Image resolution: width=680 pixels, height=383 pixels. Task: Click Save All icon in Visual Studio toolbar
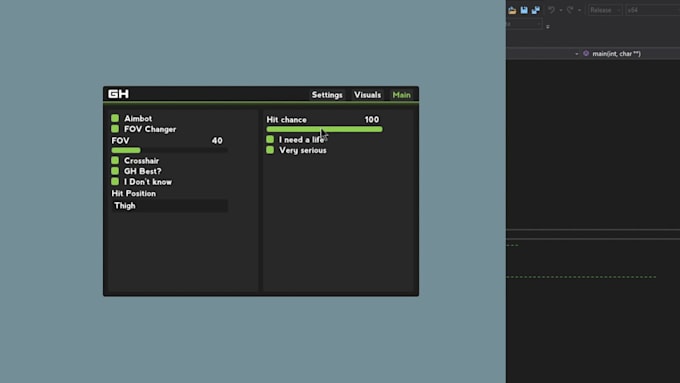tap(536, 10)
